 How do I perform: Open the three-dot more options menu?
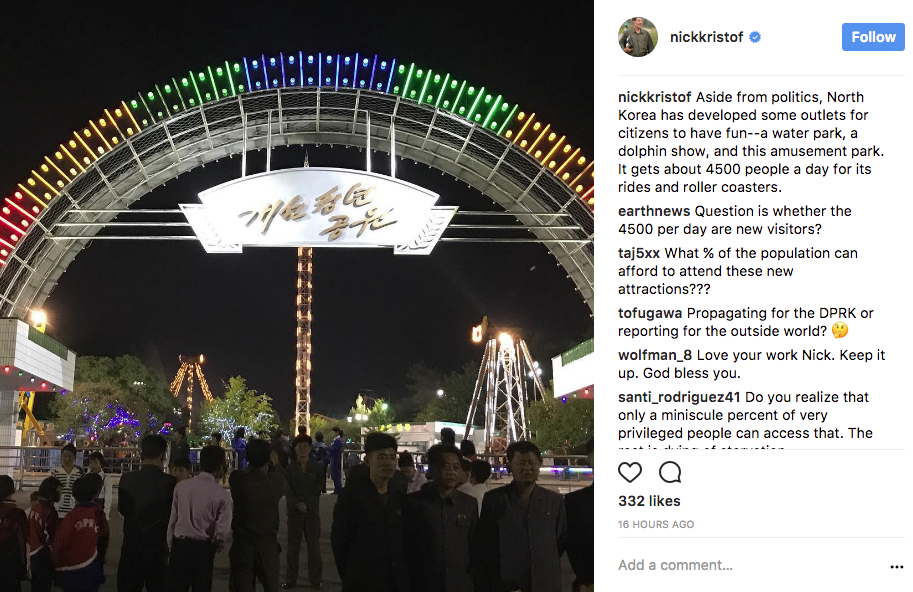[x=897, y=566]
